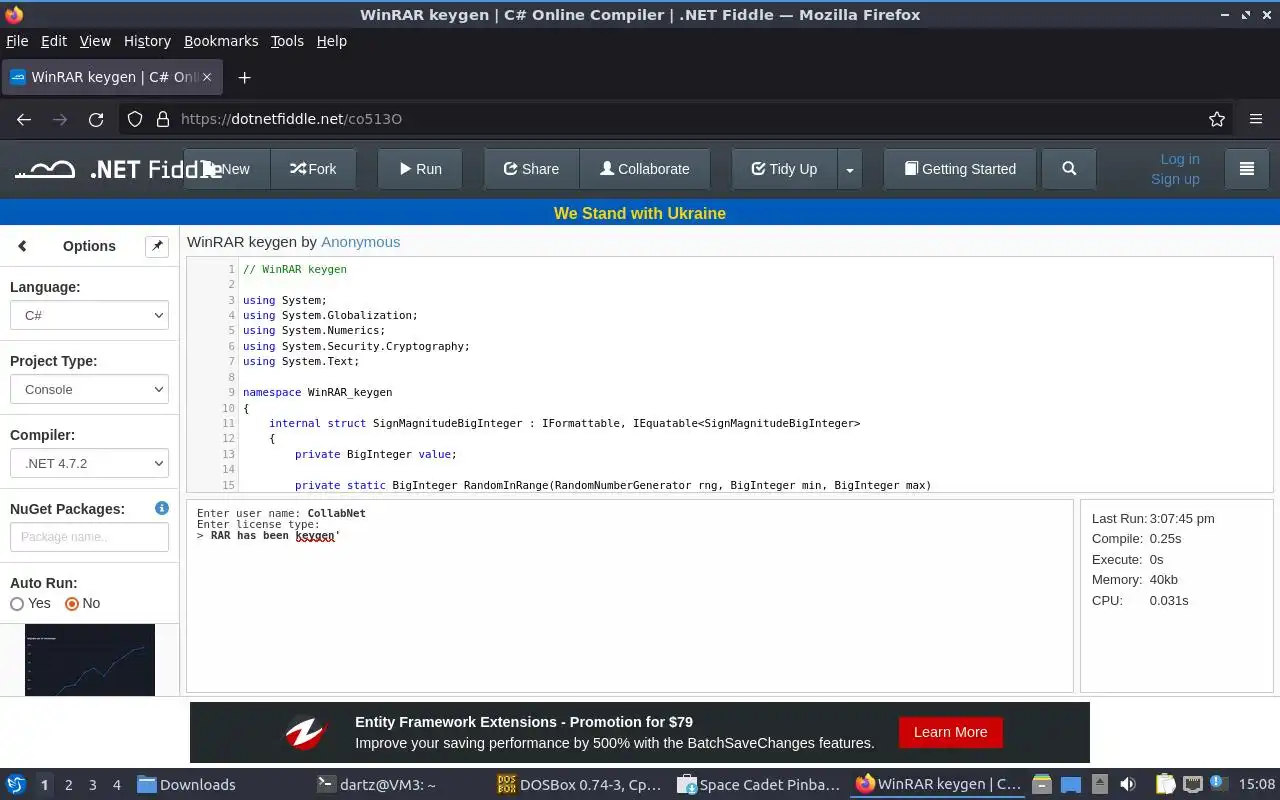This screenshot has width=1280, height=800.
Task: Click the notification alert tray icon
Action: pyautogui.click(x=1217, y=783)
